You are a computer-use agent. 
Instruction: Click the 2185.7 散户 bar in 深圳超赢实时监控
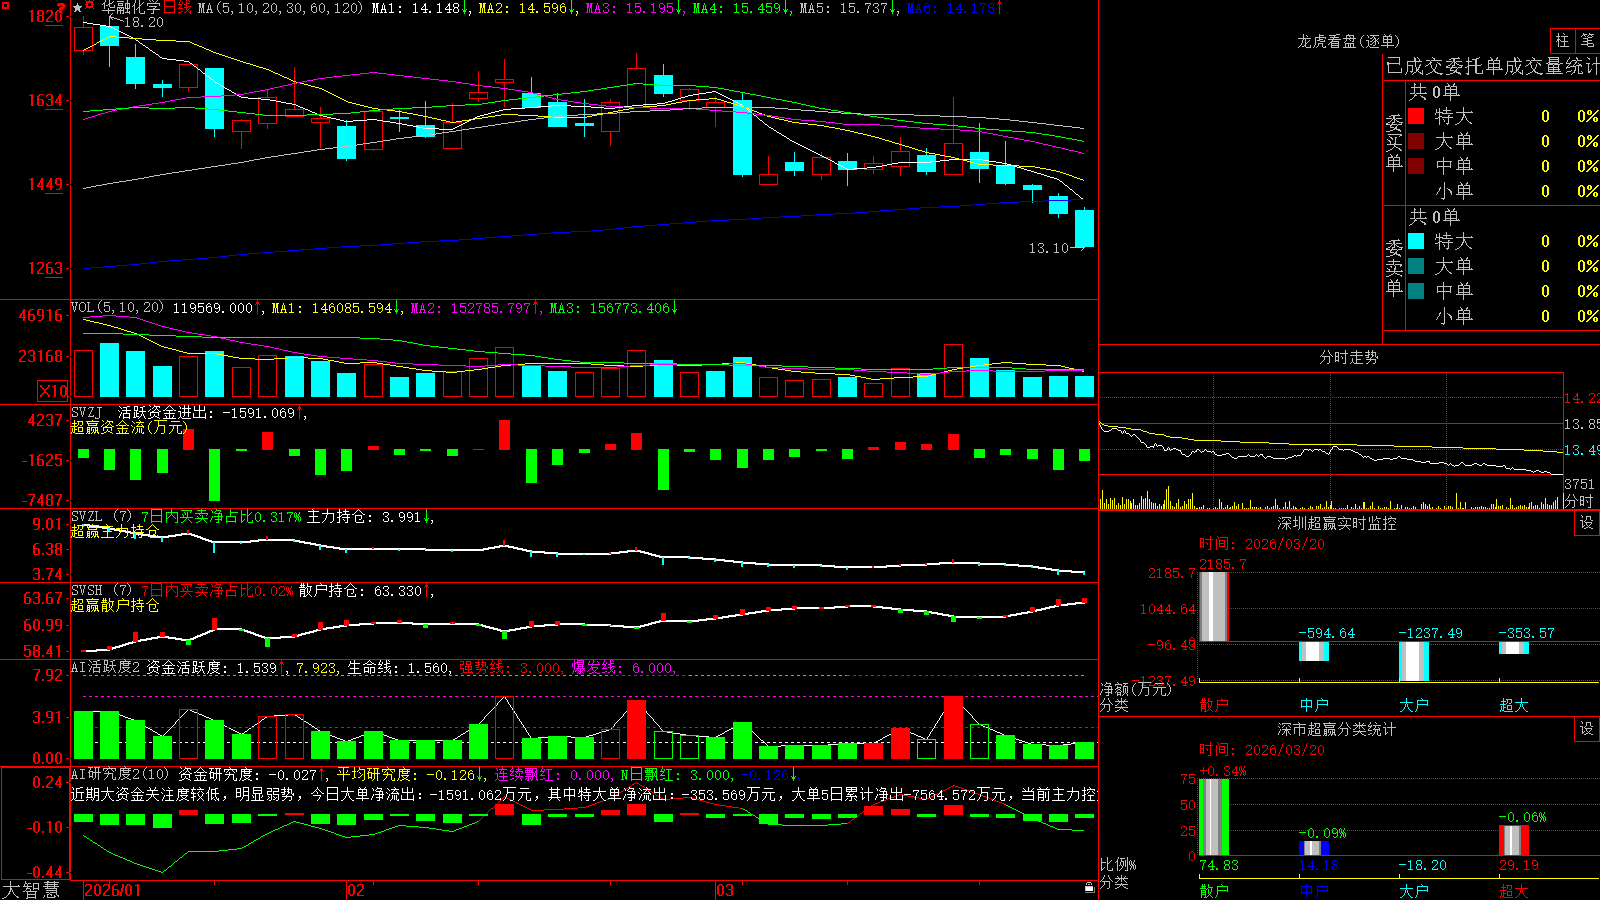(1213, 607)
